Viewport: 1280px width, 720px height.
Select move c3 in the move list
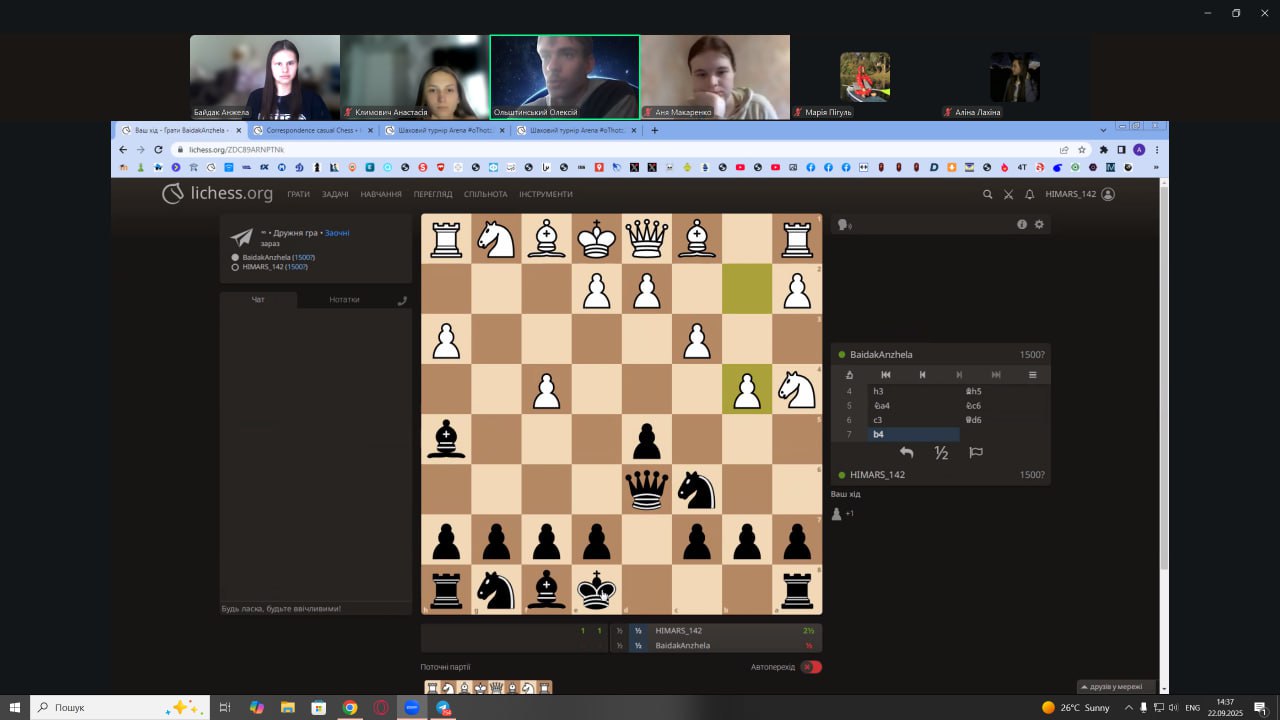tap(878, 420)
